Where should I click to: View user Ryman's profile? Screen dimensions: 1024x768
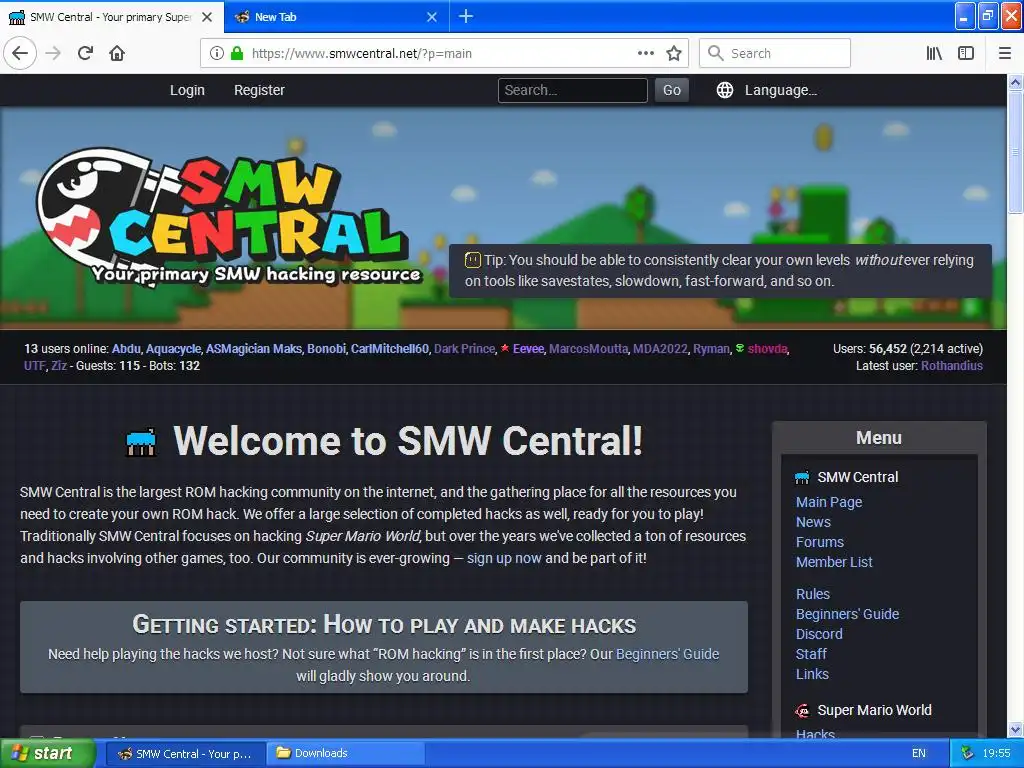pyautogui.click(x=711, y=349)
